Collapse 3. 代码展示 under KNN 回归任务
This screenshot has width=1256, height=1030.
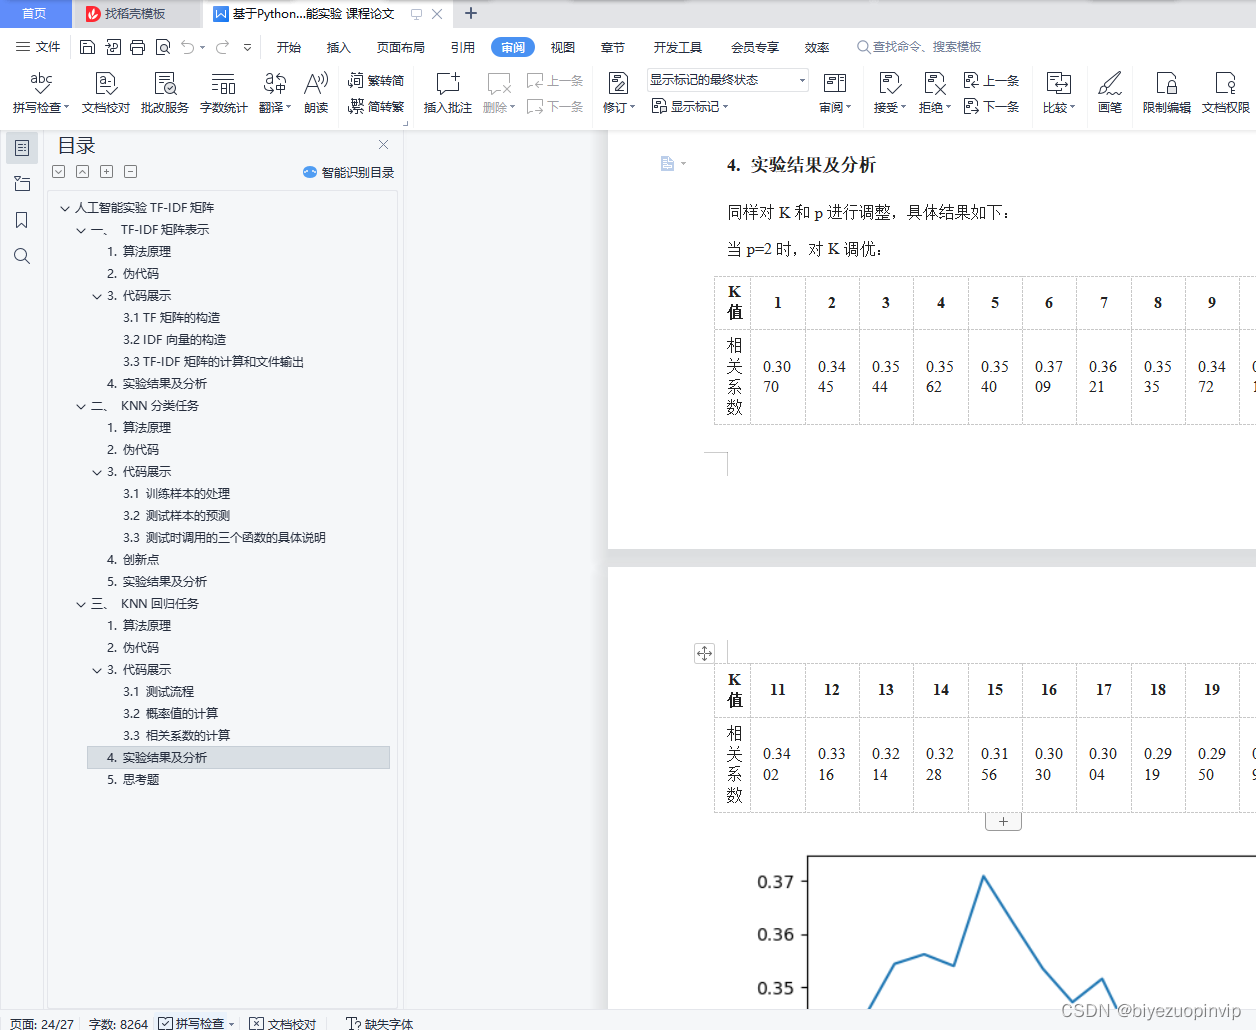click(97, 670)
